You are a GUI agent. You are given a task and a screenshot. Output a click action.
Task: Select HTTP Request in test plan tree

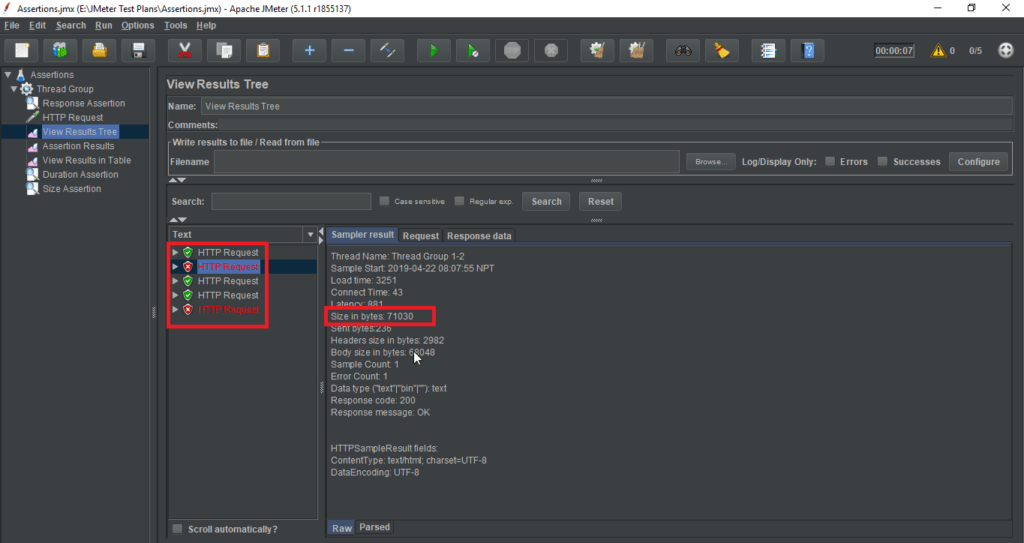coord(72,118)
